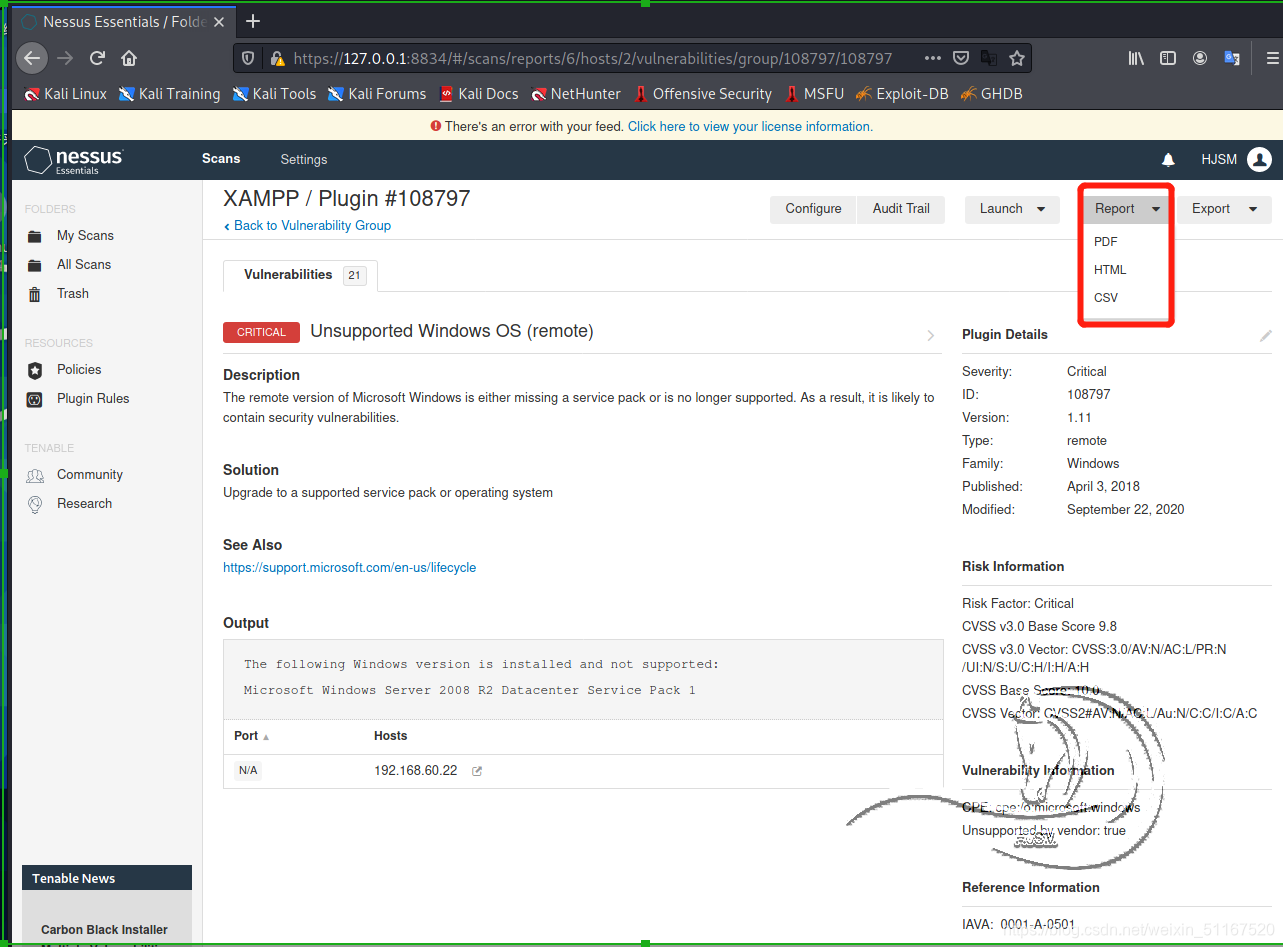Open Firefox hamburger menu
Screen dimensions: 1284x948
click(x=1273, y=58)
